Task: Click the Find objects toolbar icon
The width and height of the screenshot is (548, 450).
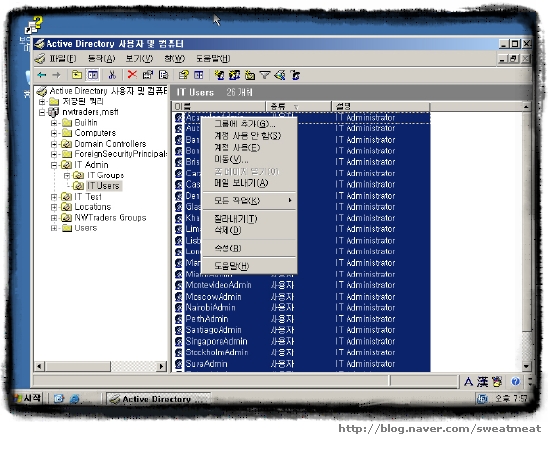Action: tap(280, 75)
